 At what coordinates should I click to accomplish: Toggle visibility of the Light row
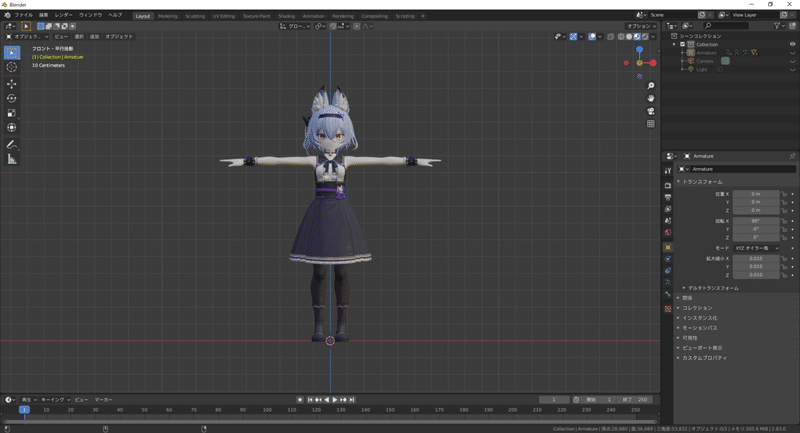[x=792, y=69]
